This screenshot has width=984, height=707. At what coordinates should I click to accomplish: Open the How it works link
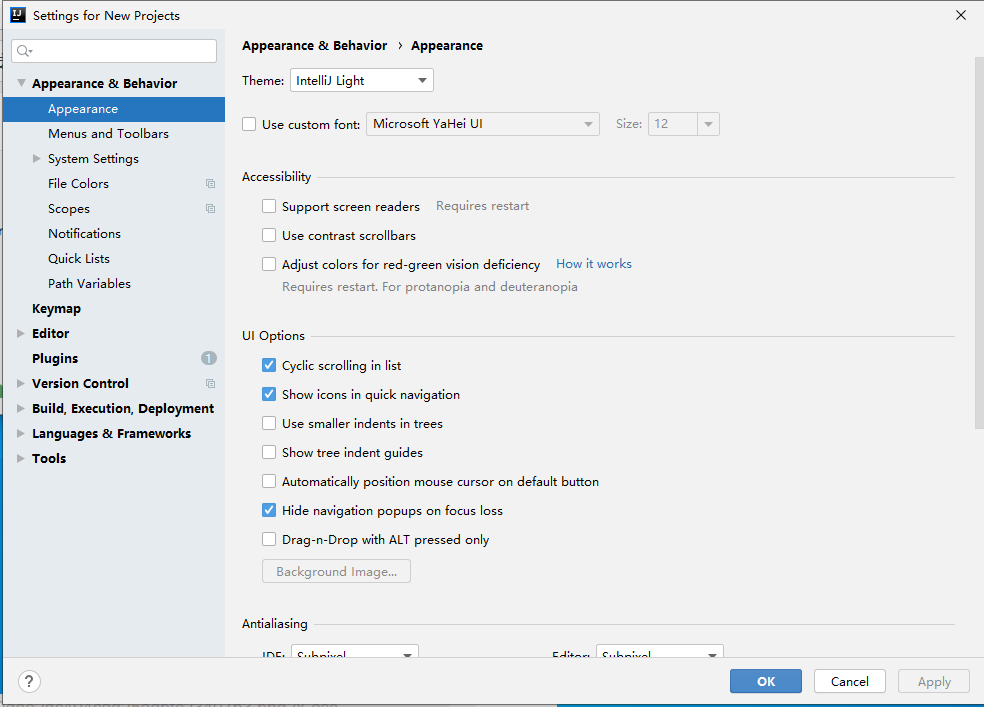point(594,264)
